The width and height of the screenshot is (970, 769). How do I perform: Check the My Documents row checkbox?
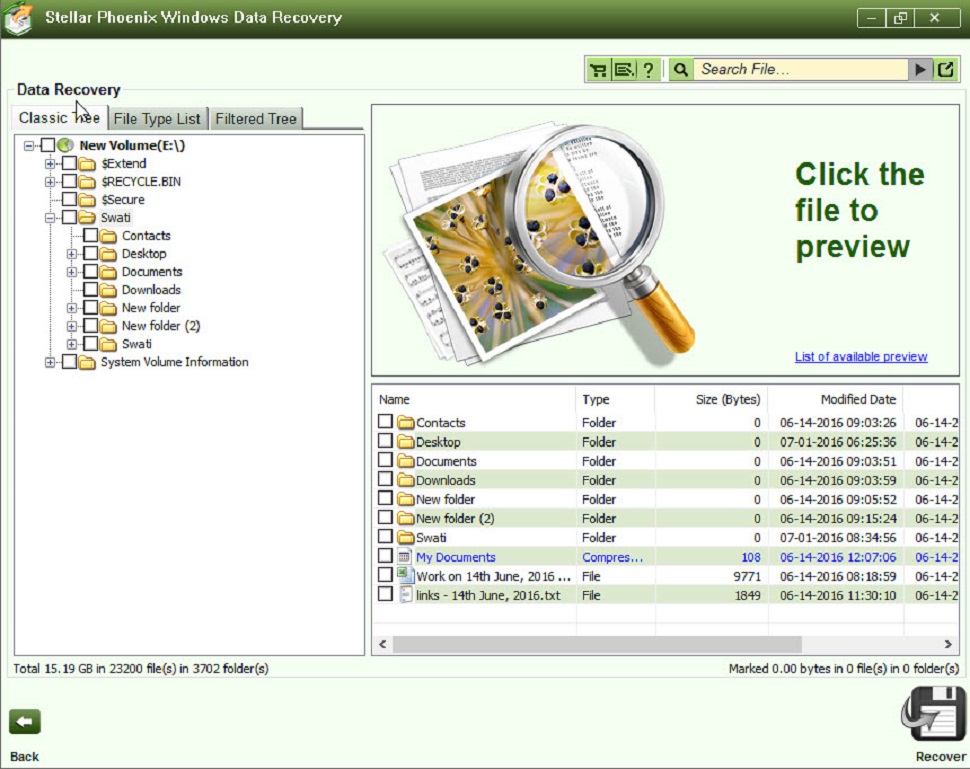click(385, 556)
